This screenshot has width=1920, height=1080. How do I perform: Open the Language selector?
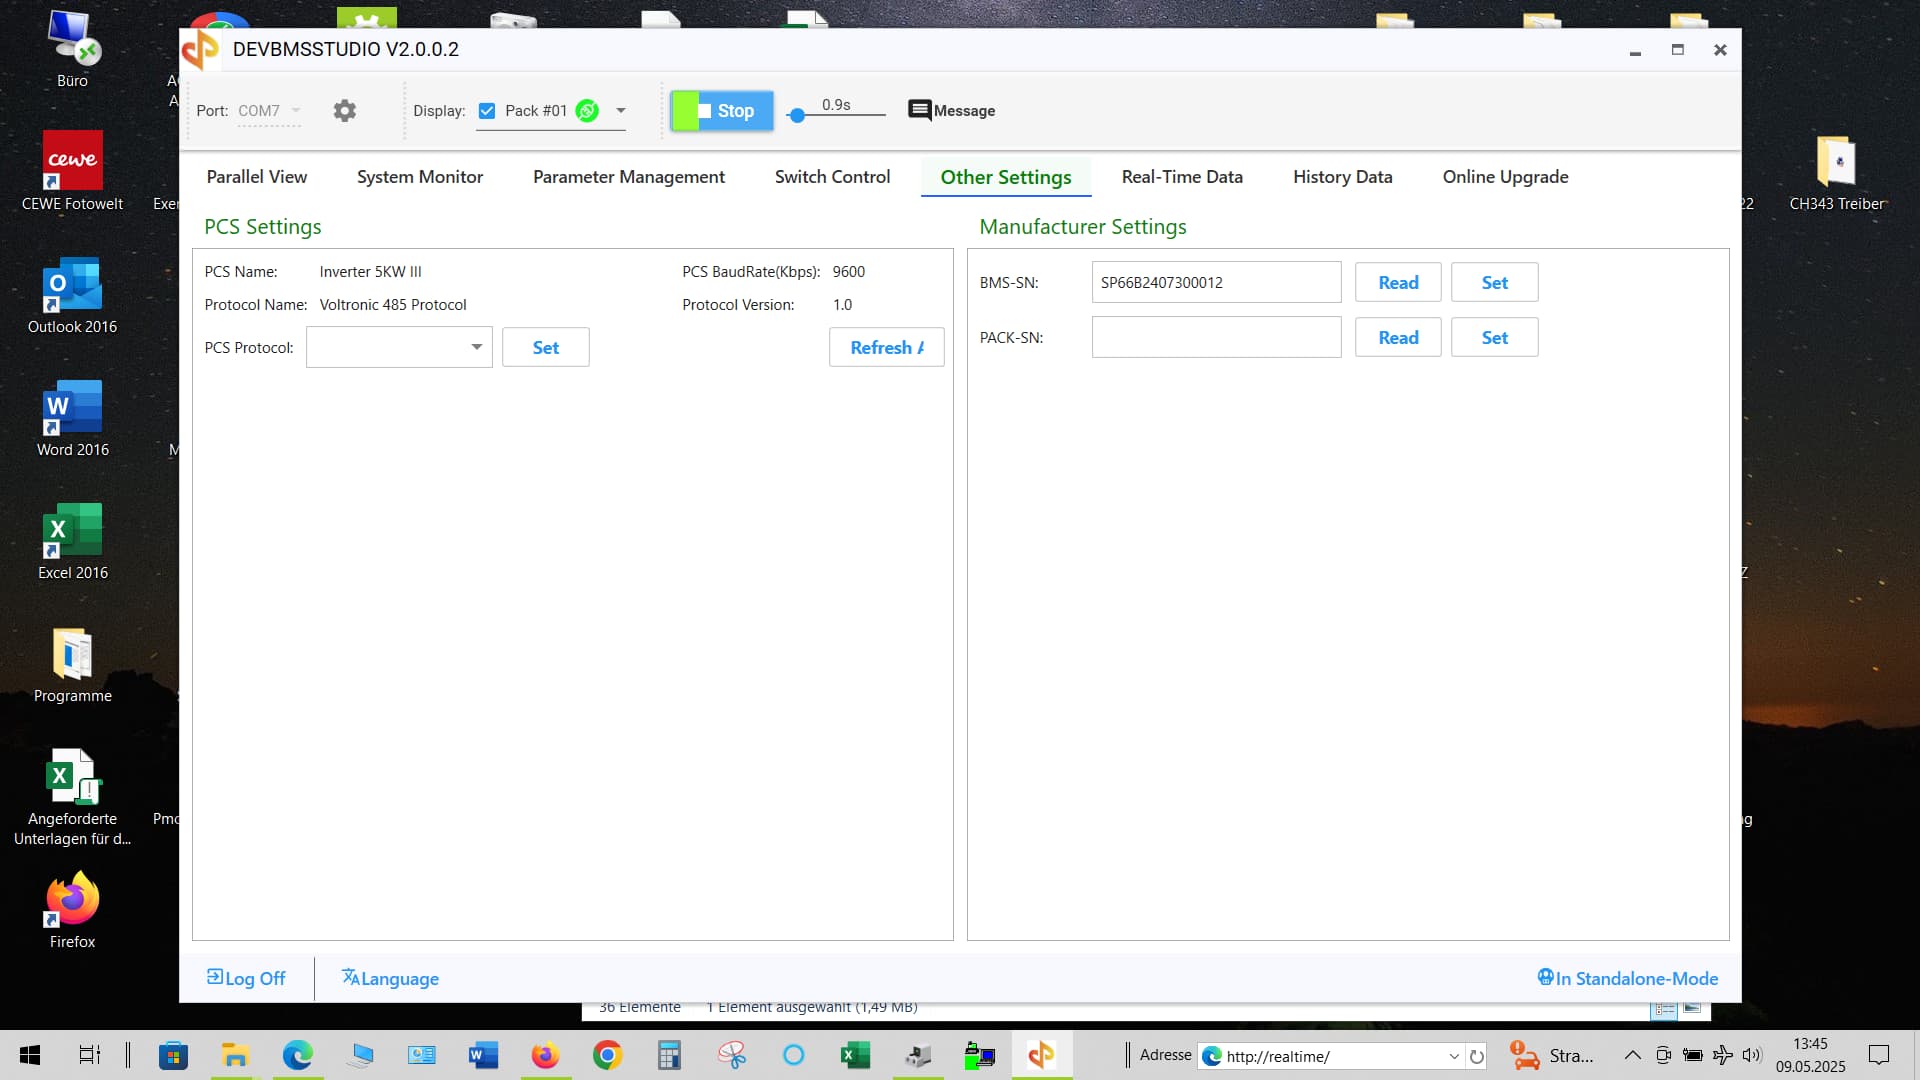390,978
